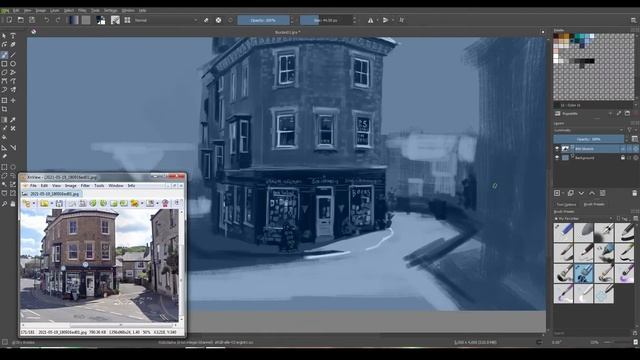Screen dimensions: 640x360
Task: Open the gradient chooser in toolbar
Action: (73, 20)
